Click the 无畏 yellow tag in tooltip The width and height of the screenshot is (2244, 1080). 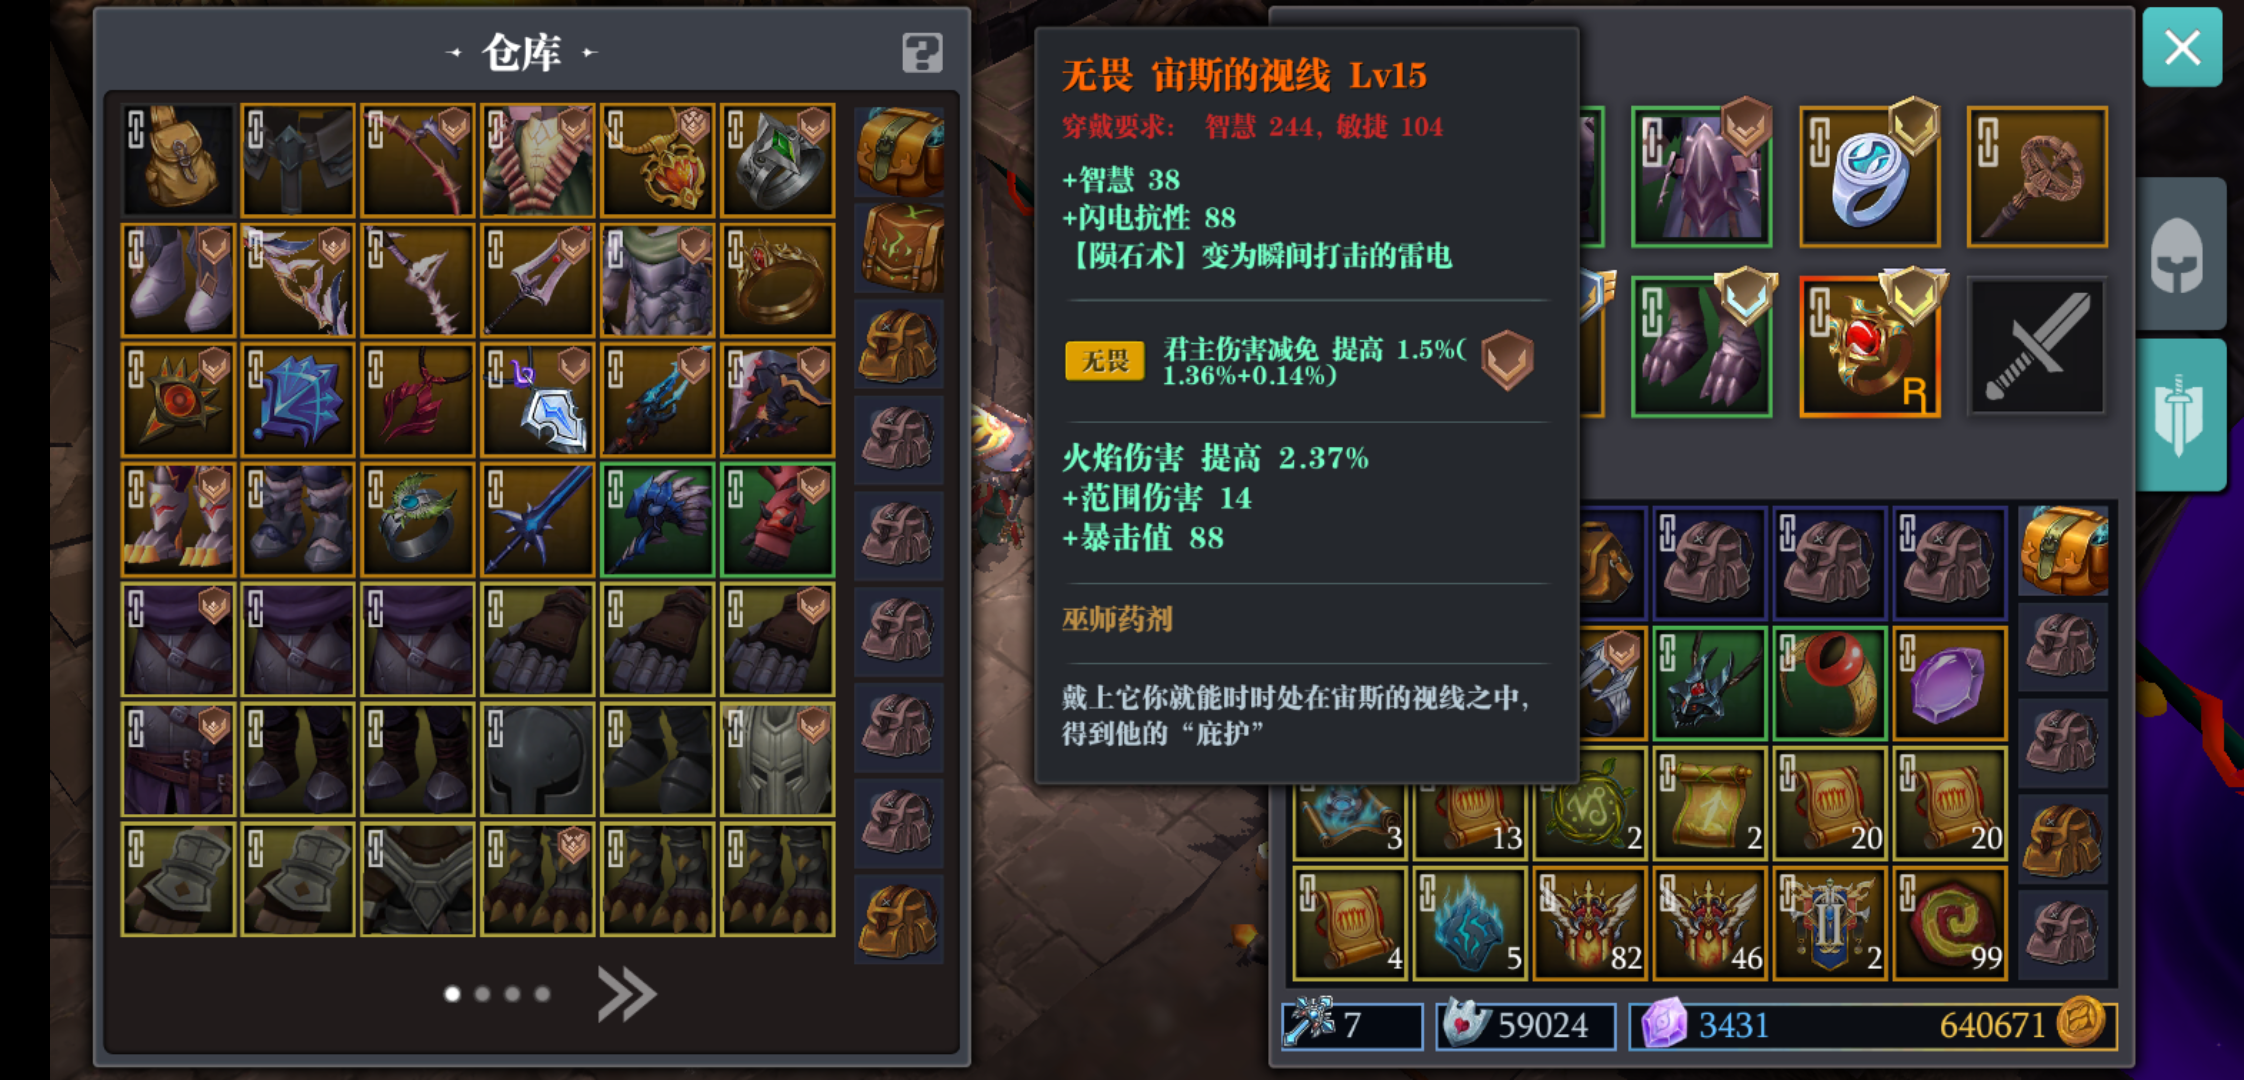click(1105, 361)
